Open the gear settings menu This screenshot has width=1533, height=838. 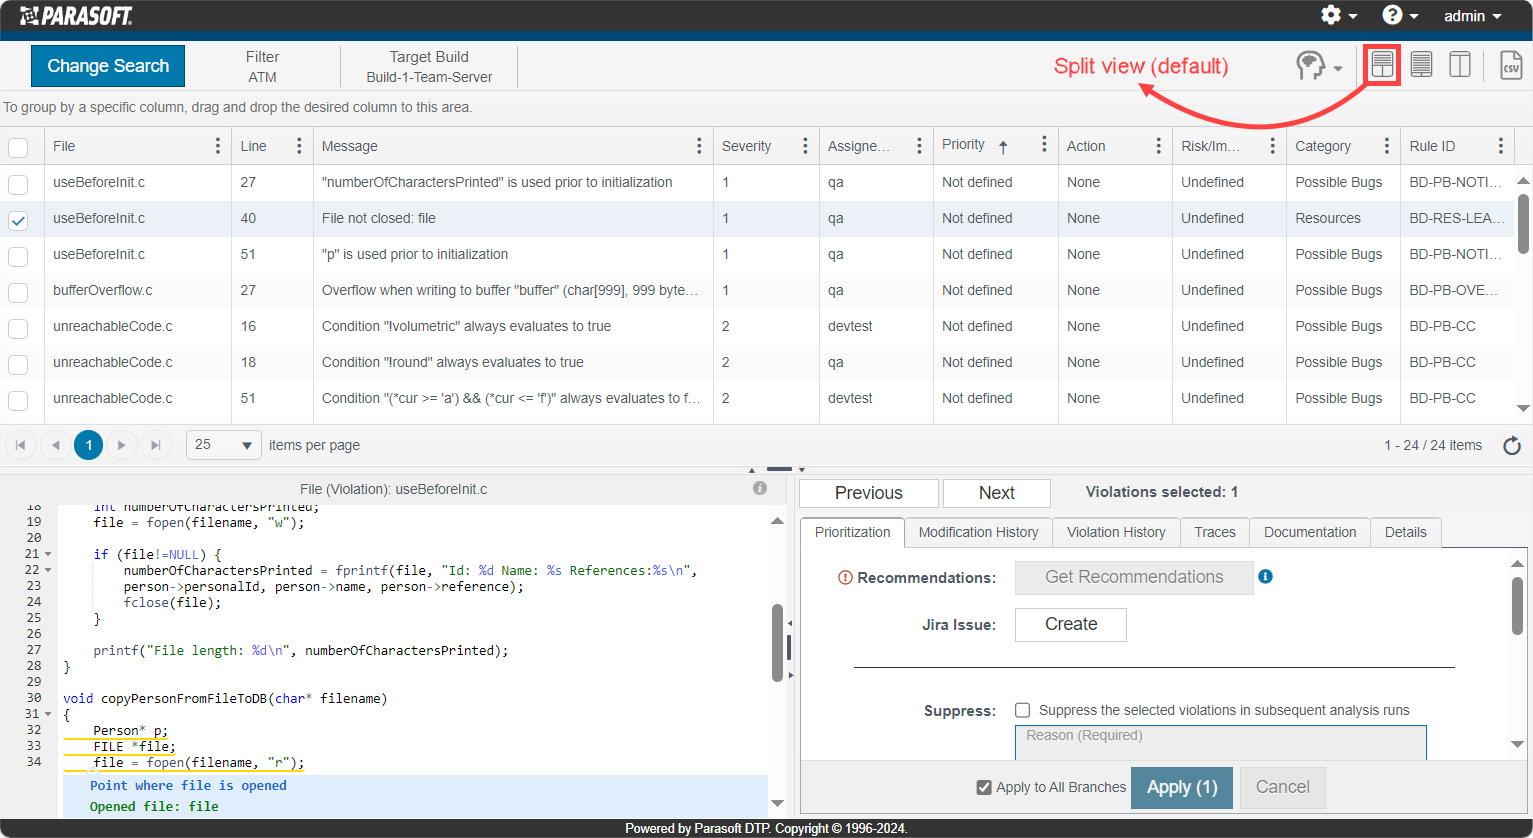pos(1338,15)
